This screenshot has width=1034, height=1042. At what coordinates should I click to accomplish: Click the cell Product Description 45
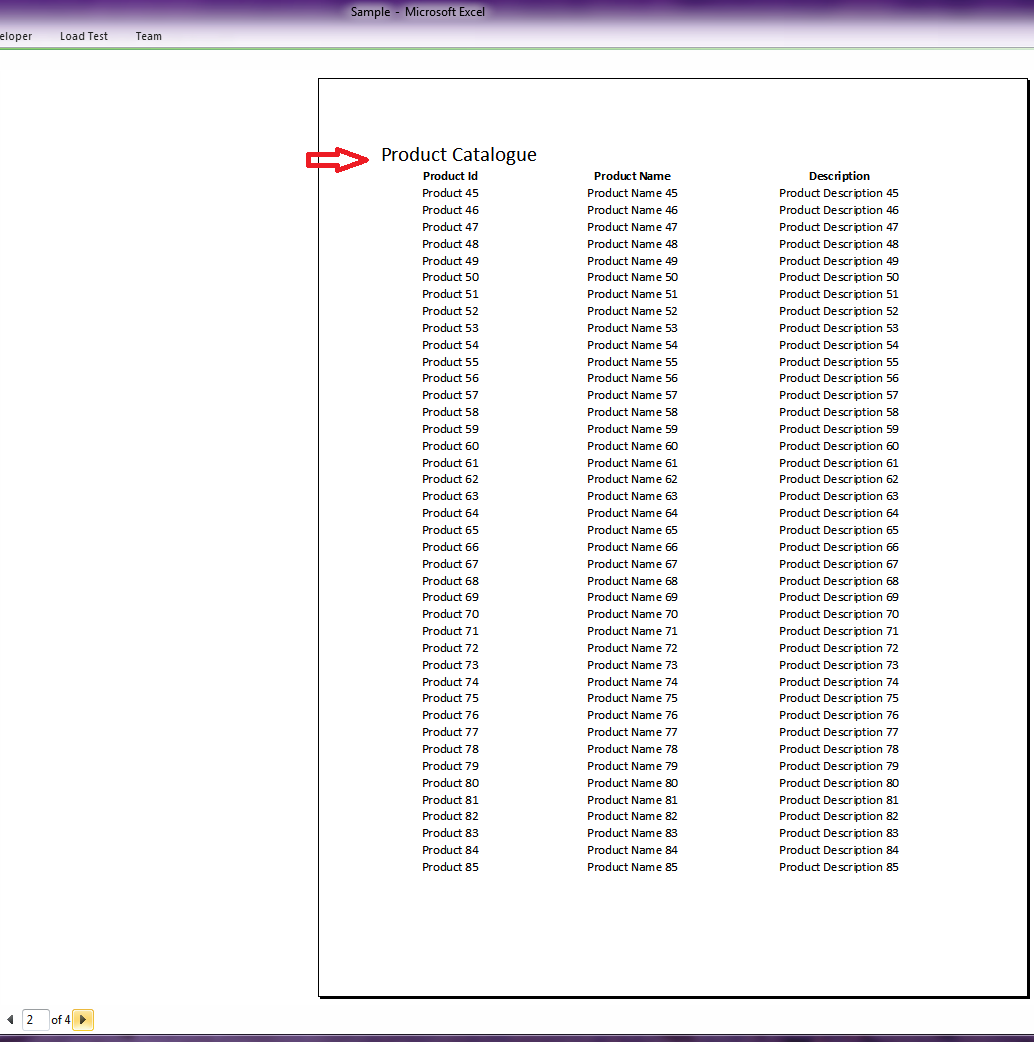point(839,193)
